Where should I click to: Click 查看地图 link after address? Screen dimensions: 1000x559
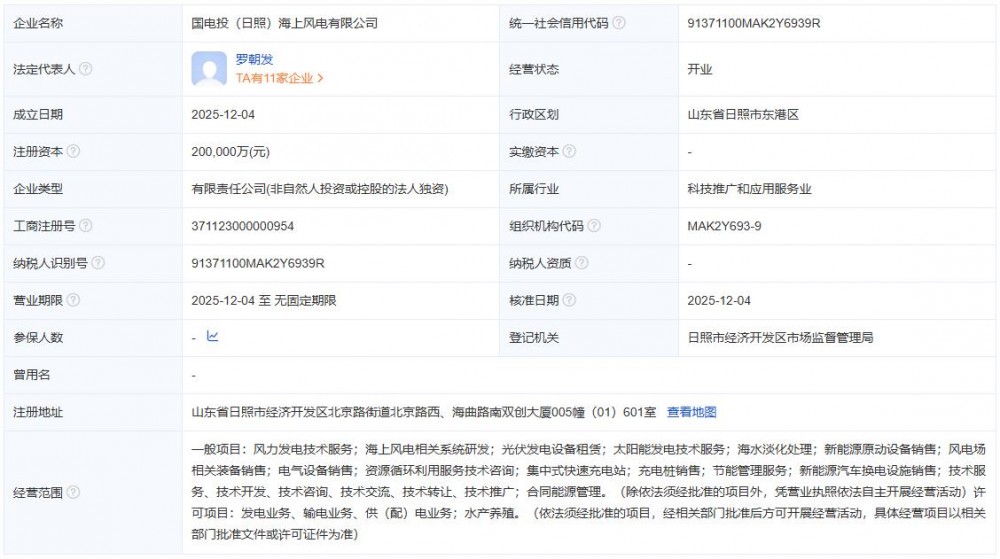pyautogui.click(x=692, y=412)
